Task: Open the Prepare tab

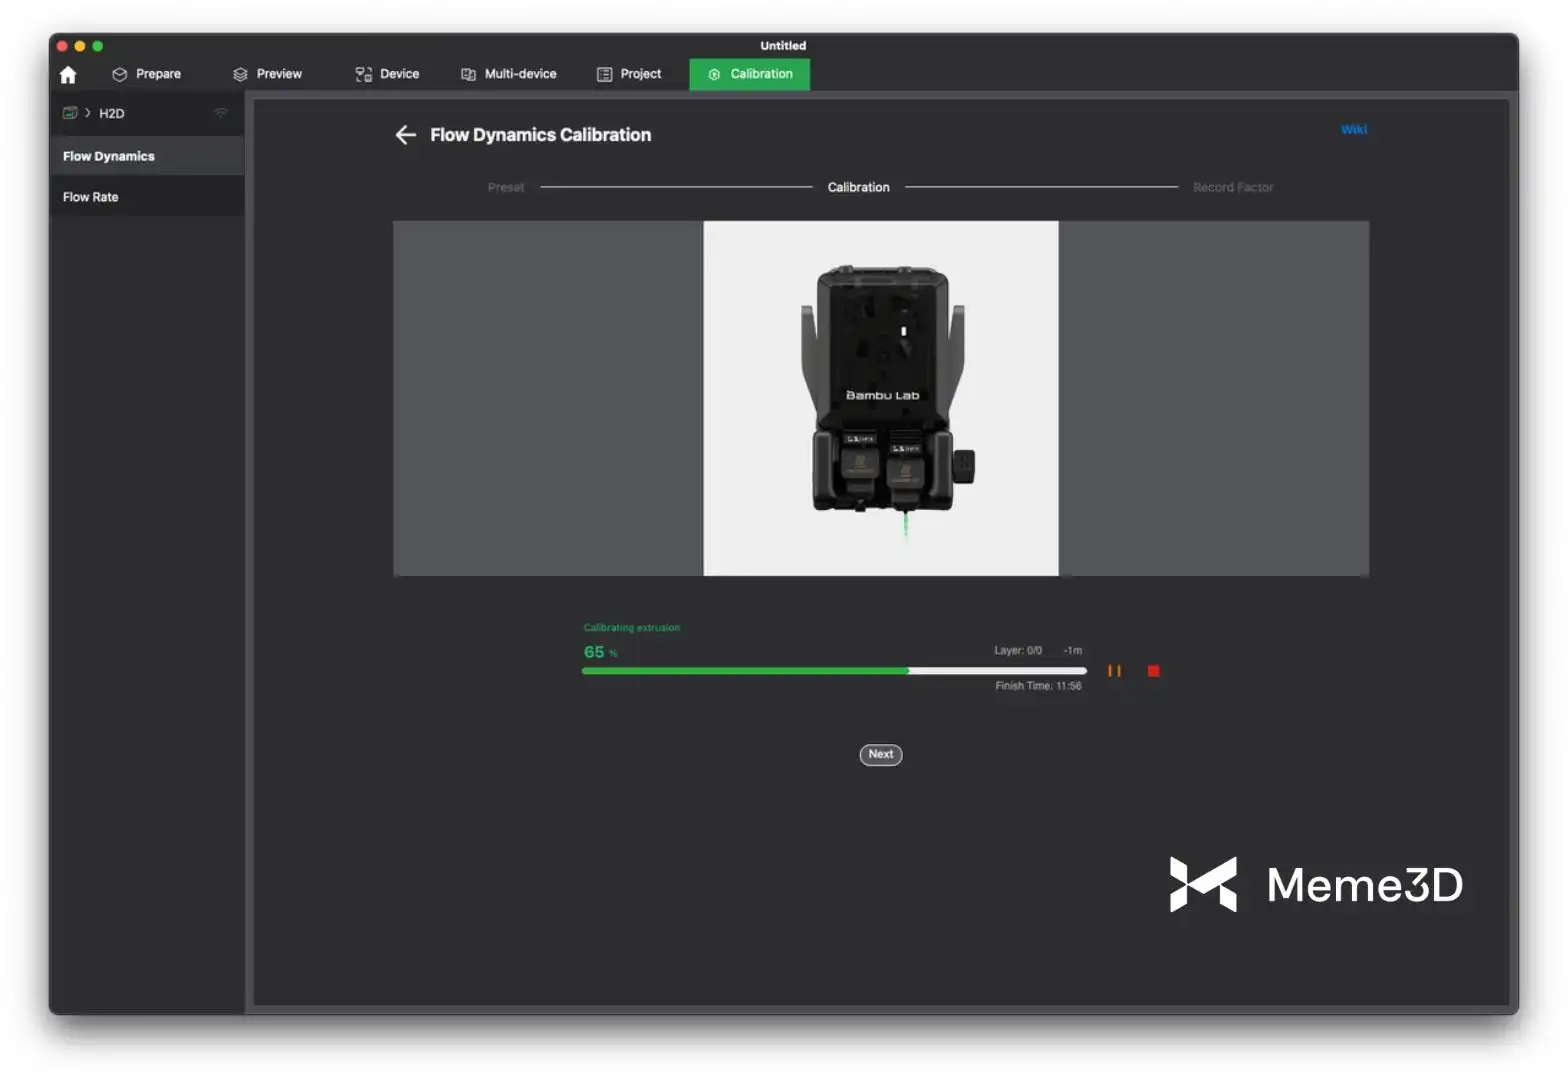Action: (x=147, y=74)
